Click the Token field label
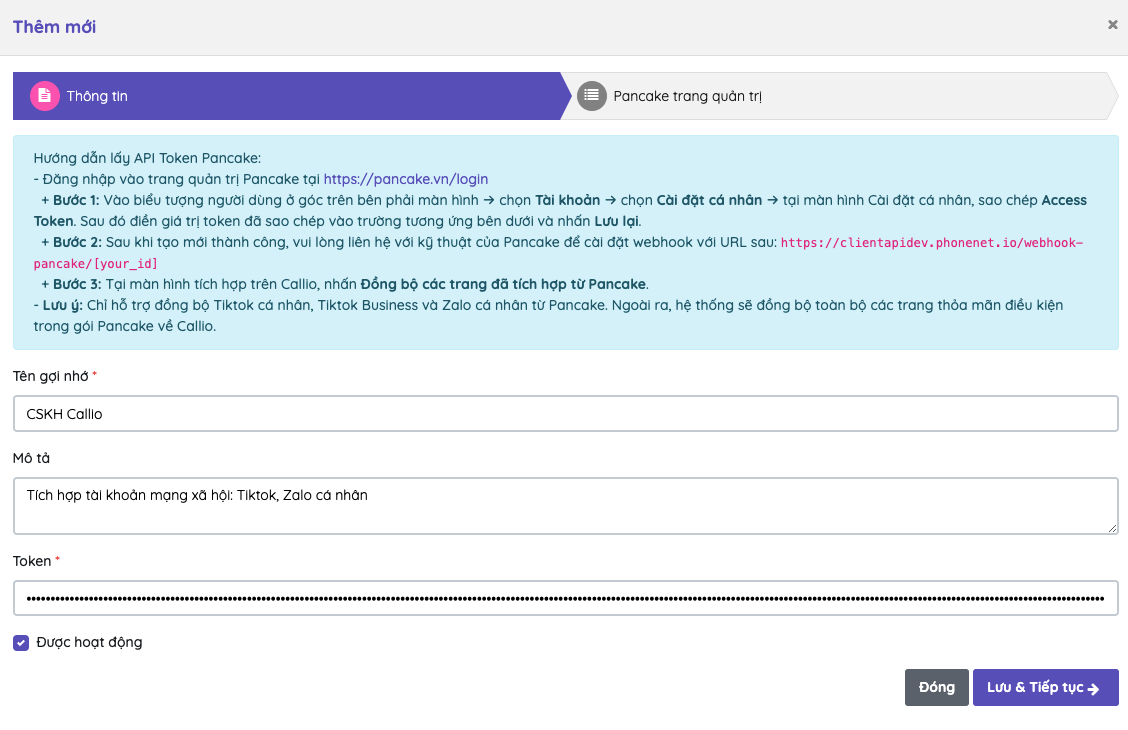Screen dimensions: 1128x730 click(x=31, y=561)
